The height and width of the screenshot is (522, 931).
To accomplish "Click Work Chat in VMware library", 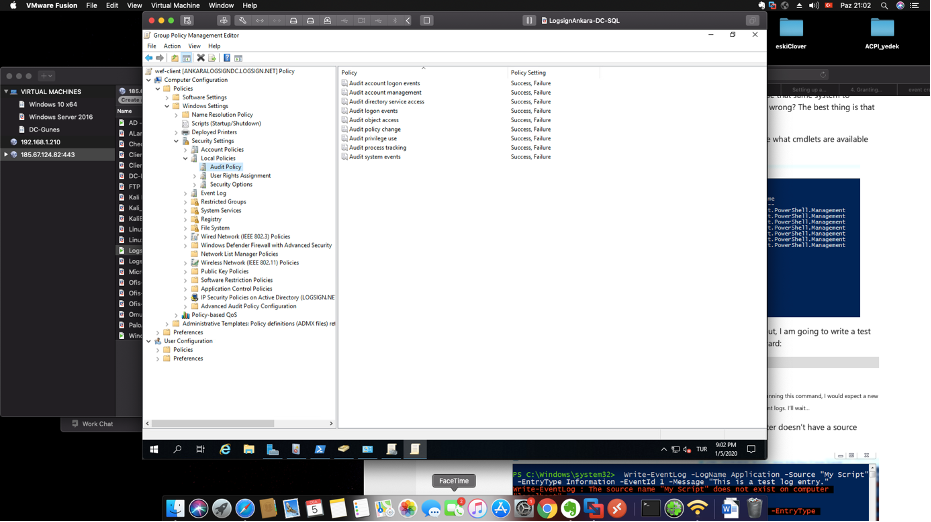I will (x=92, y=424).
